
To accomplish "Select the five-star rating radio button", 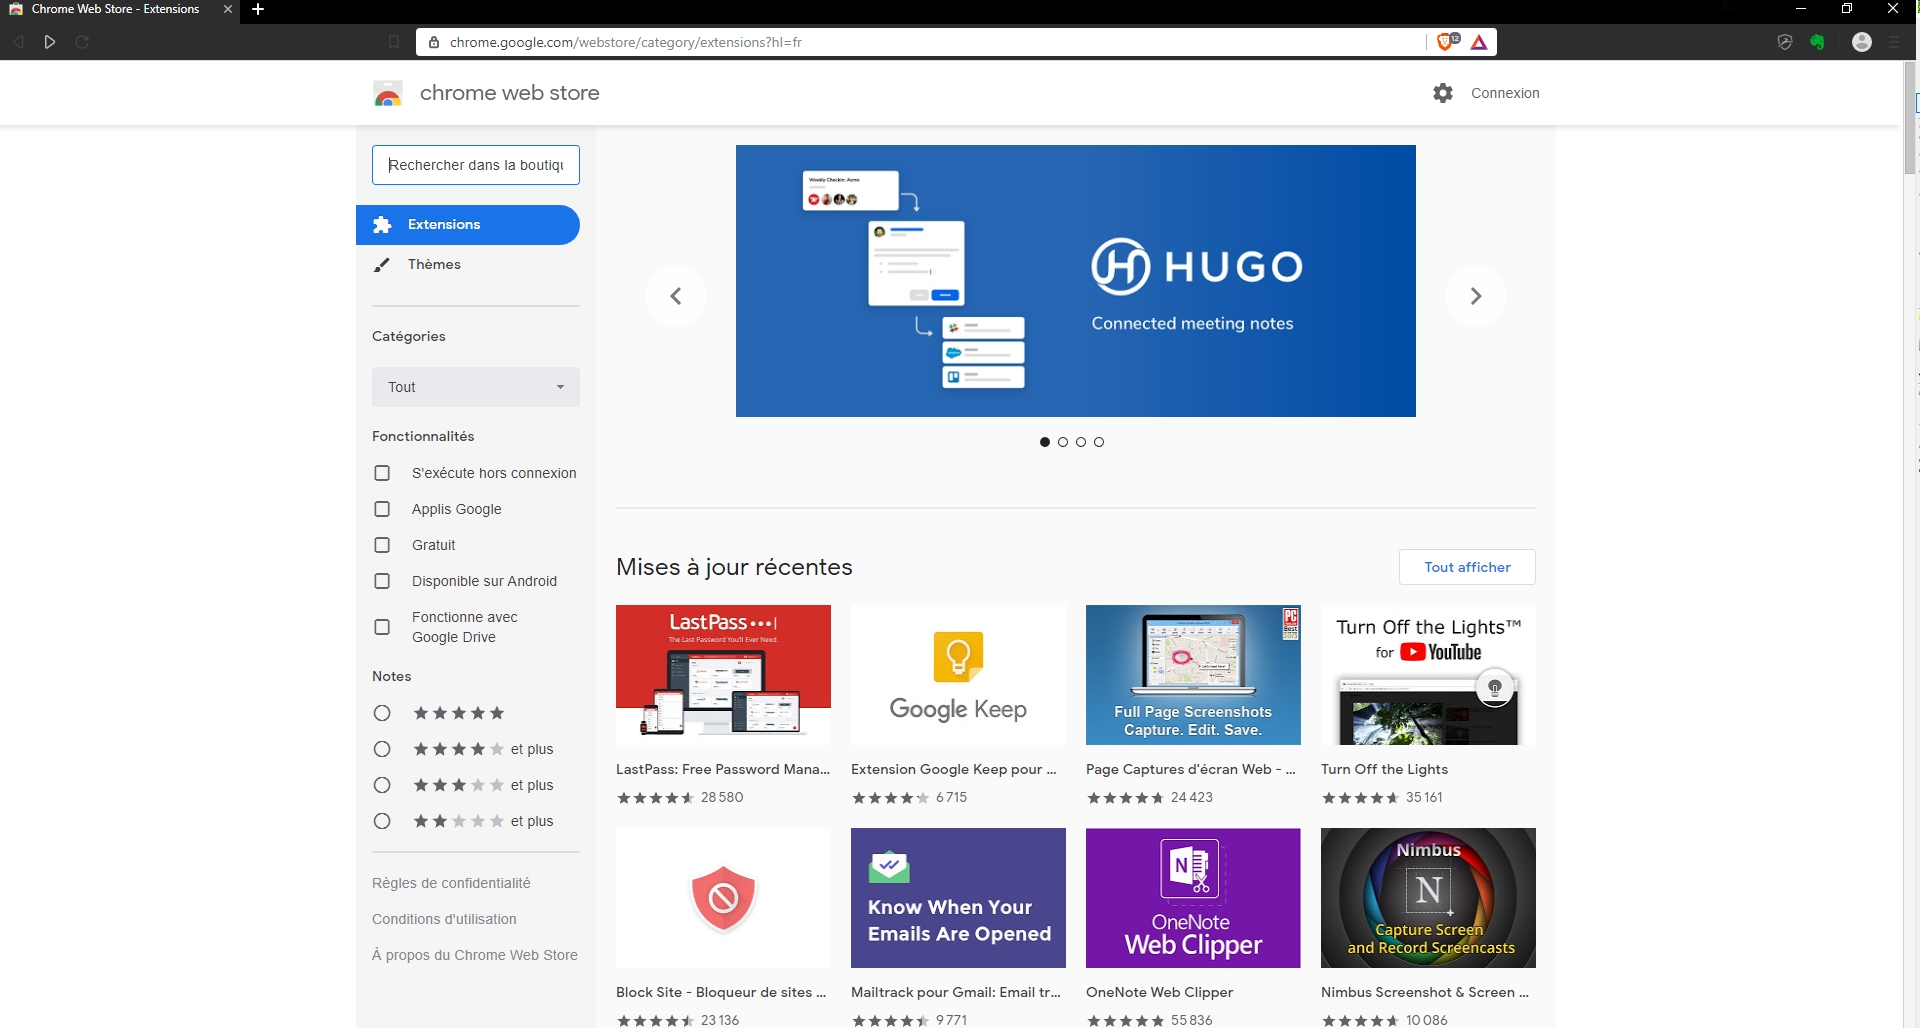I will click(382, 713).
